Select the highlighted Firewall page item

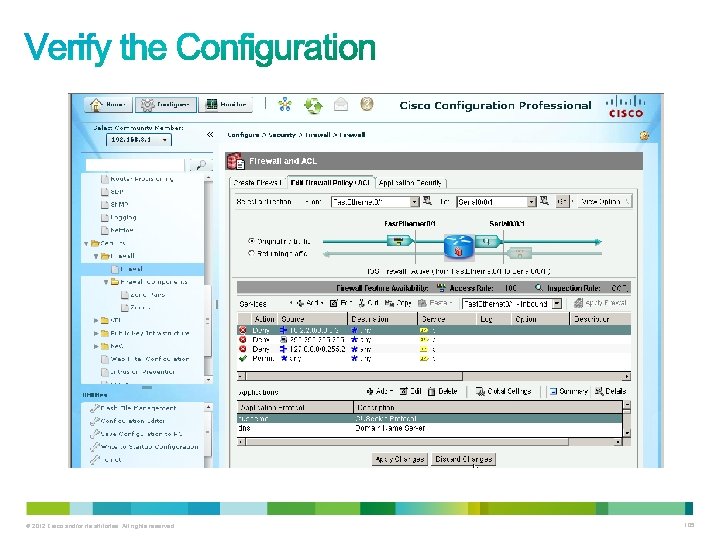click(142, 269)
